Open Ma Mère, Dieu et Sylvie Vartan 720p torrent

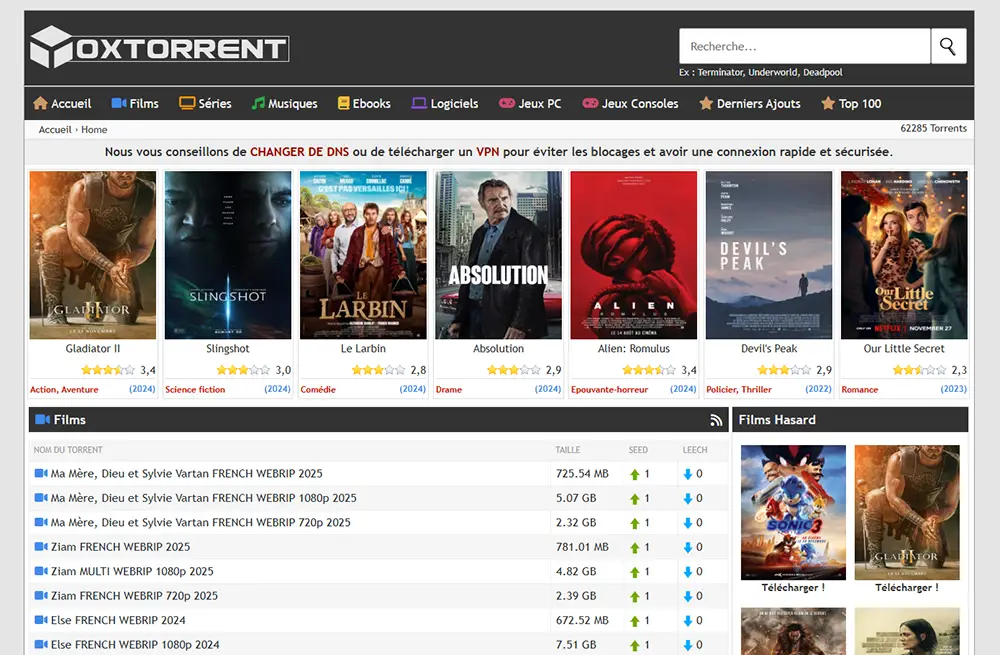[201, 522]
